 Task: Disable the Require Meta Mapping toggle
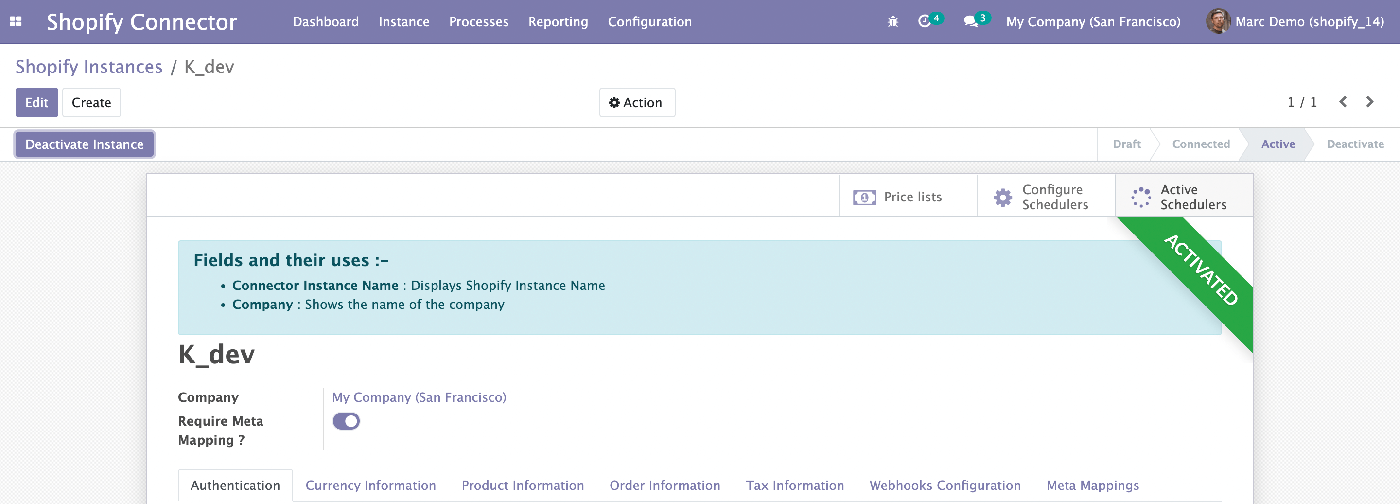pos(346,421)
